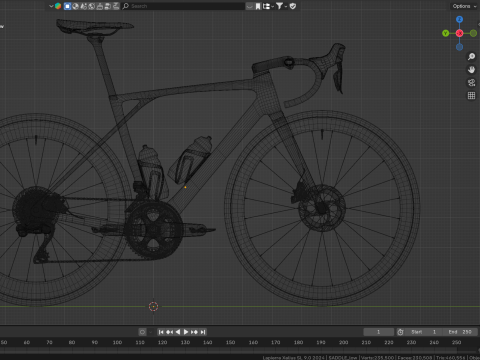The width and height of the screenshot is (480, 360).
Task: Click frame 250 on the timeline ruler
Action: 457,342
